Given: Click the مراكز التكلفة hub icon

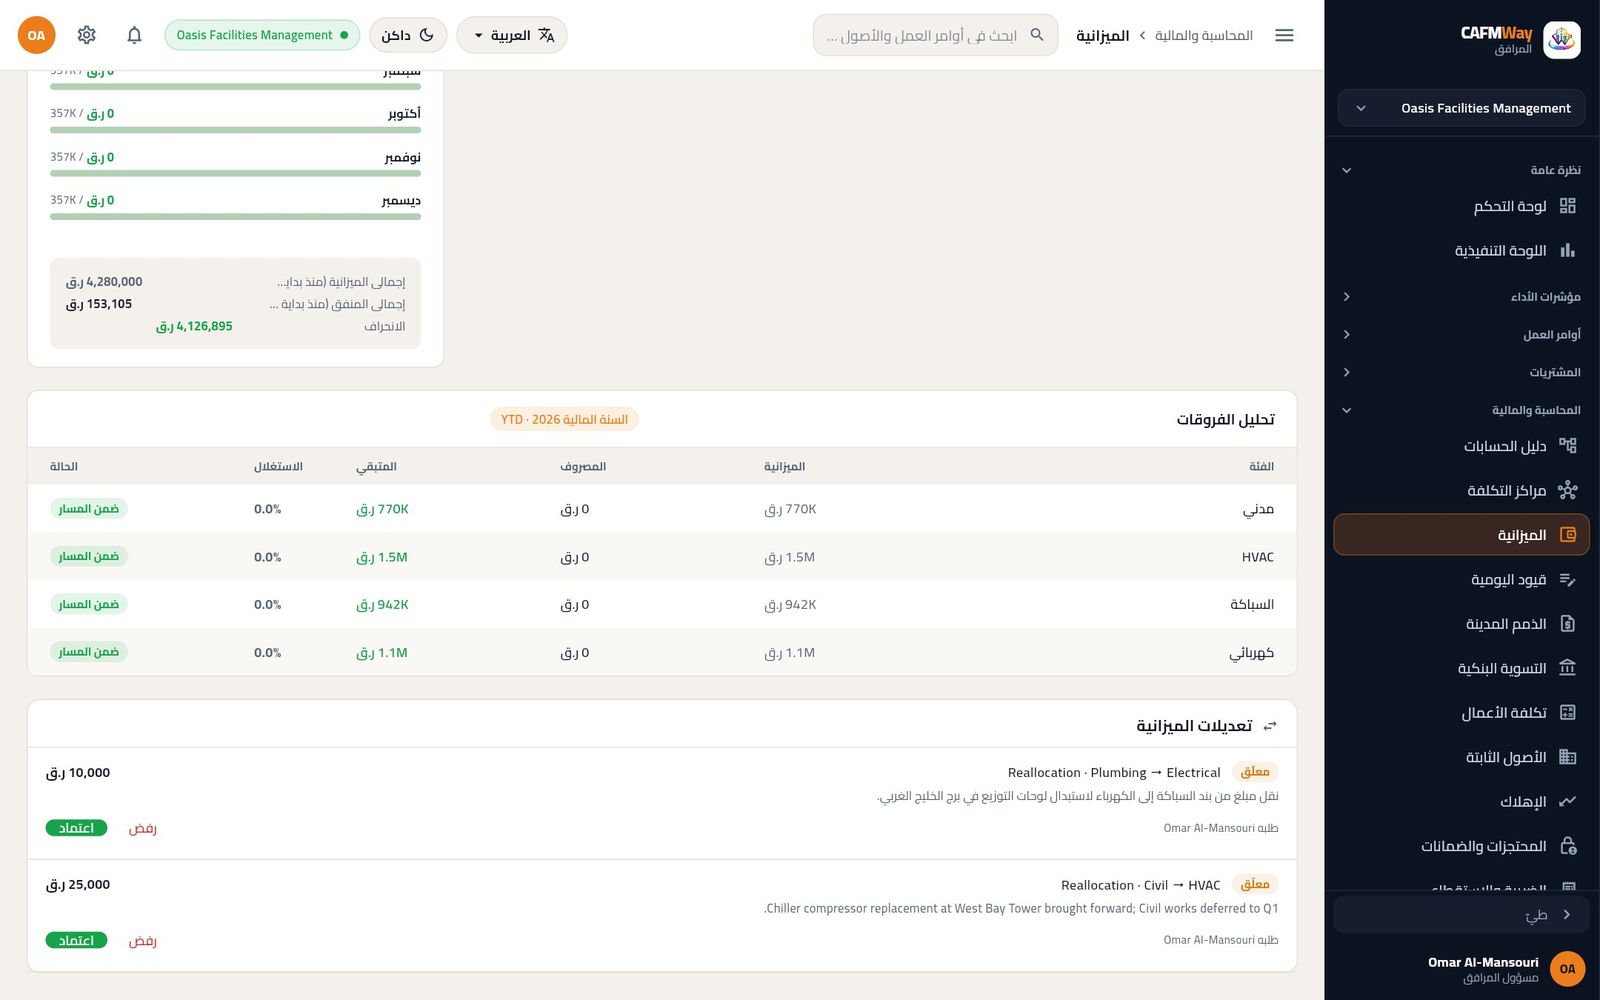Looking at the screenshot, I should click(1567, 490).
